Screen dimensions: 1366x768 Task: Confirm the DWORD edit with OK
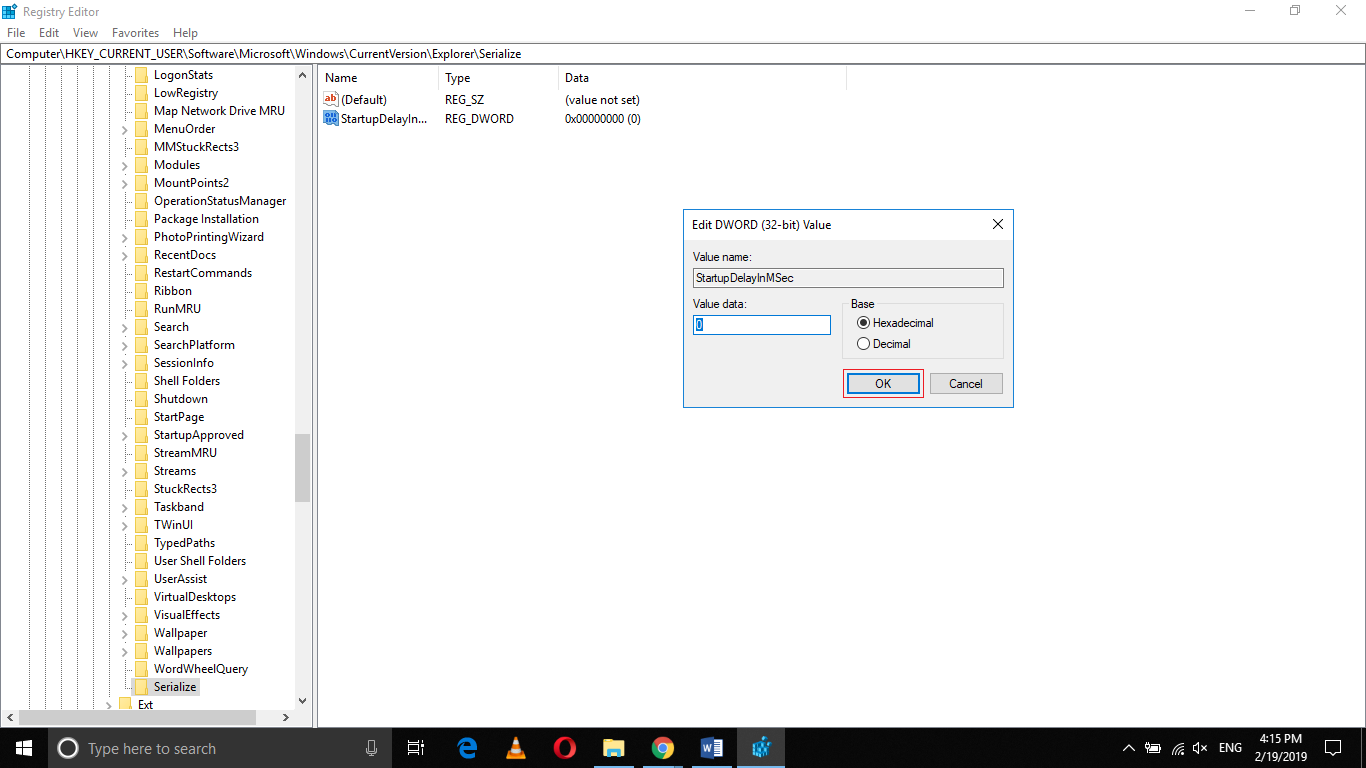(x=883, y=384)
